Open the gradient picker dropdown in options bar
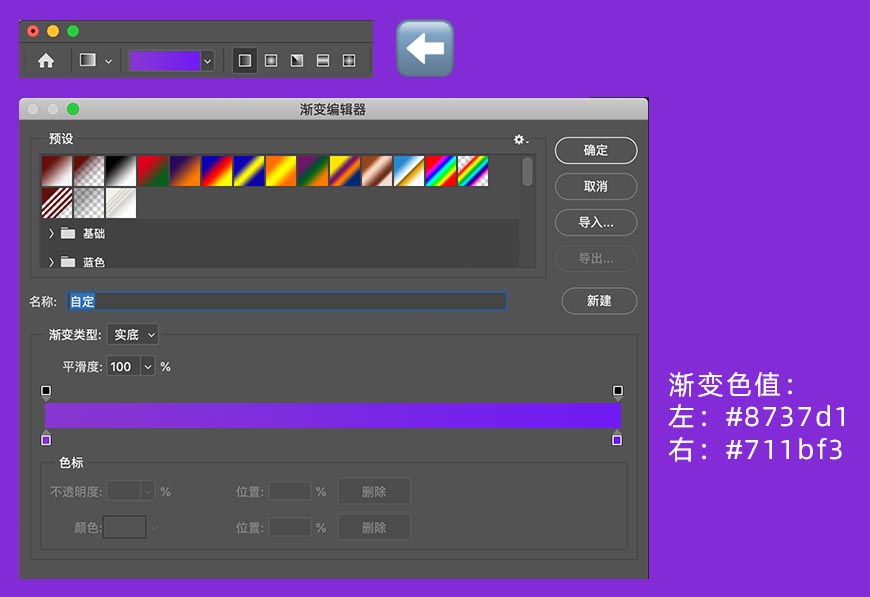The image size is (870, 597). coord(207,60)
